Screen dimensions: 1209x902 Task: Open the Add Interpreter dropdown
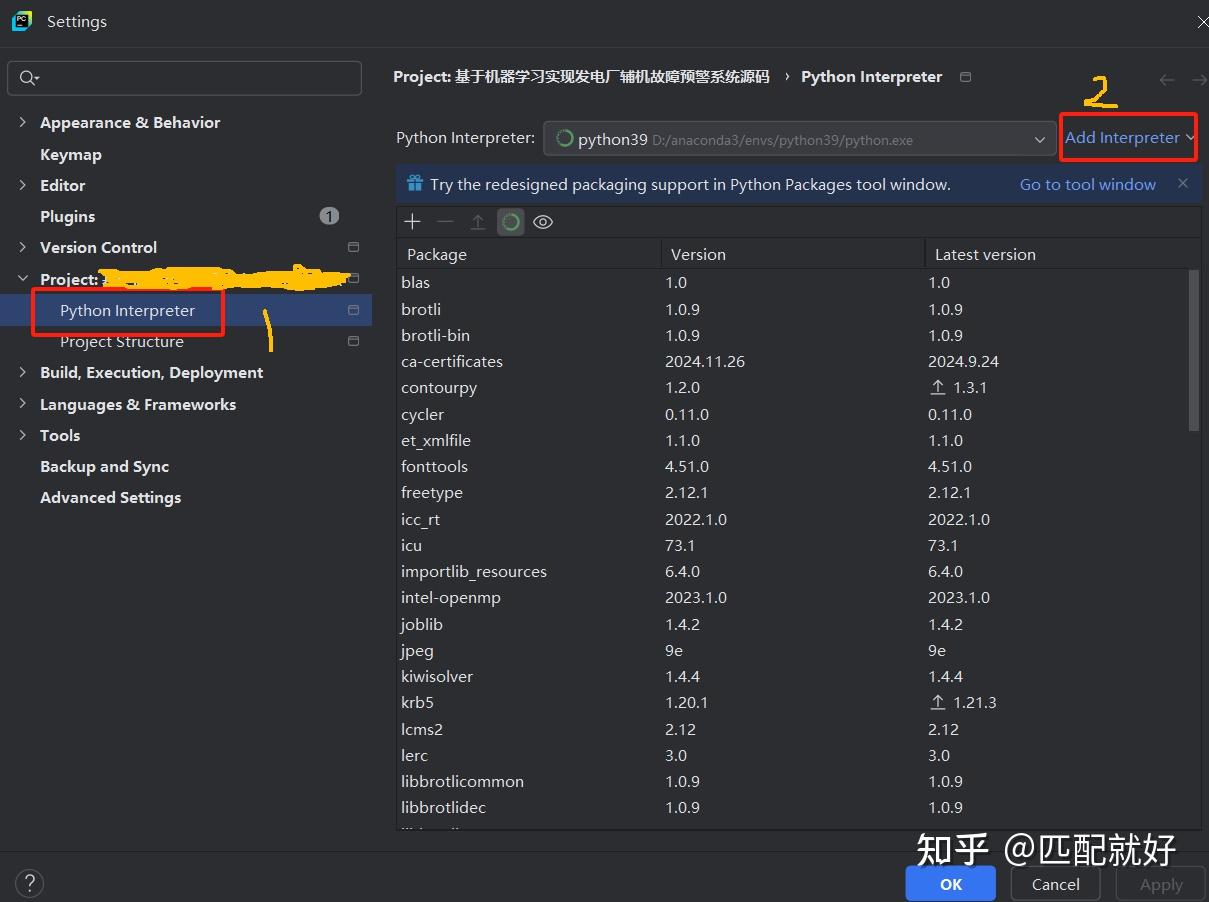coord(1127,137)
